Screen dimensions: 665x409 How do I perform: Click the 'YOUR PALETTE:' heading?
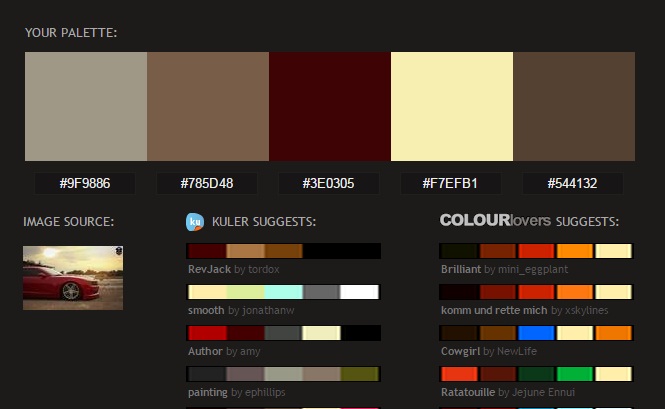pos(71,33)
